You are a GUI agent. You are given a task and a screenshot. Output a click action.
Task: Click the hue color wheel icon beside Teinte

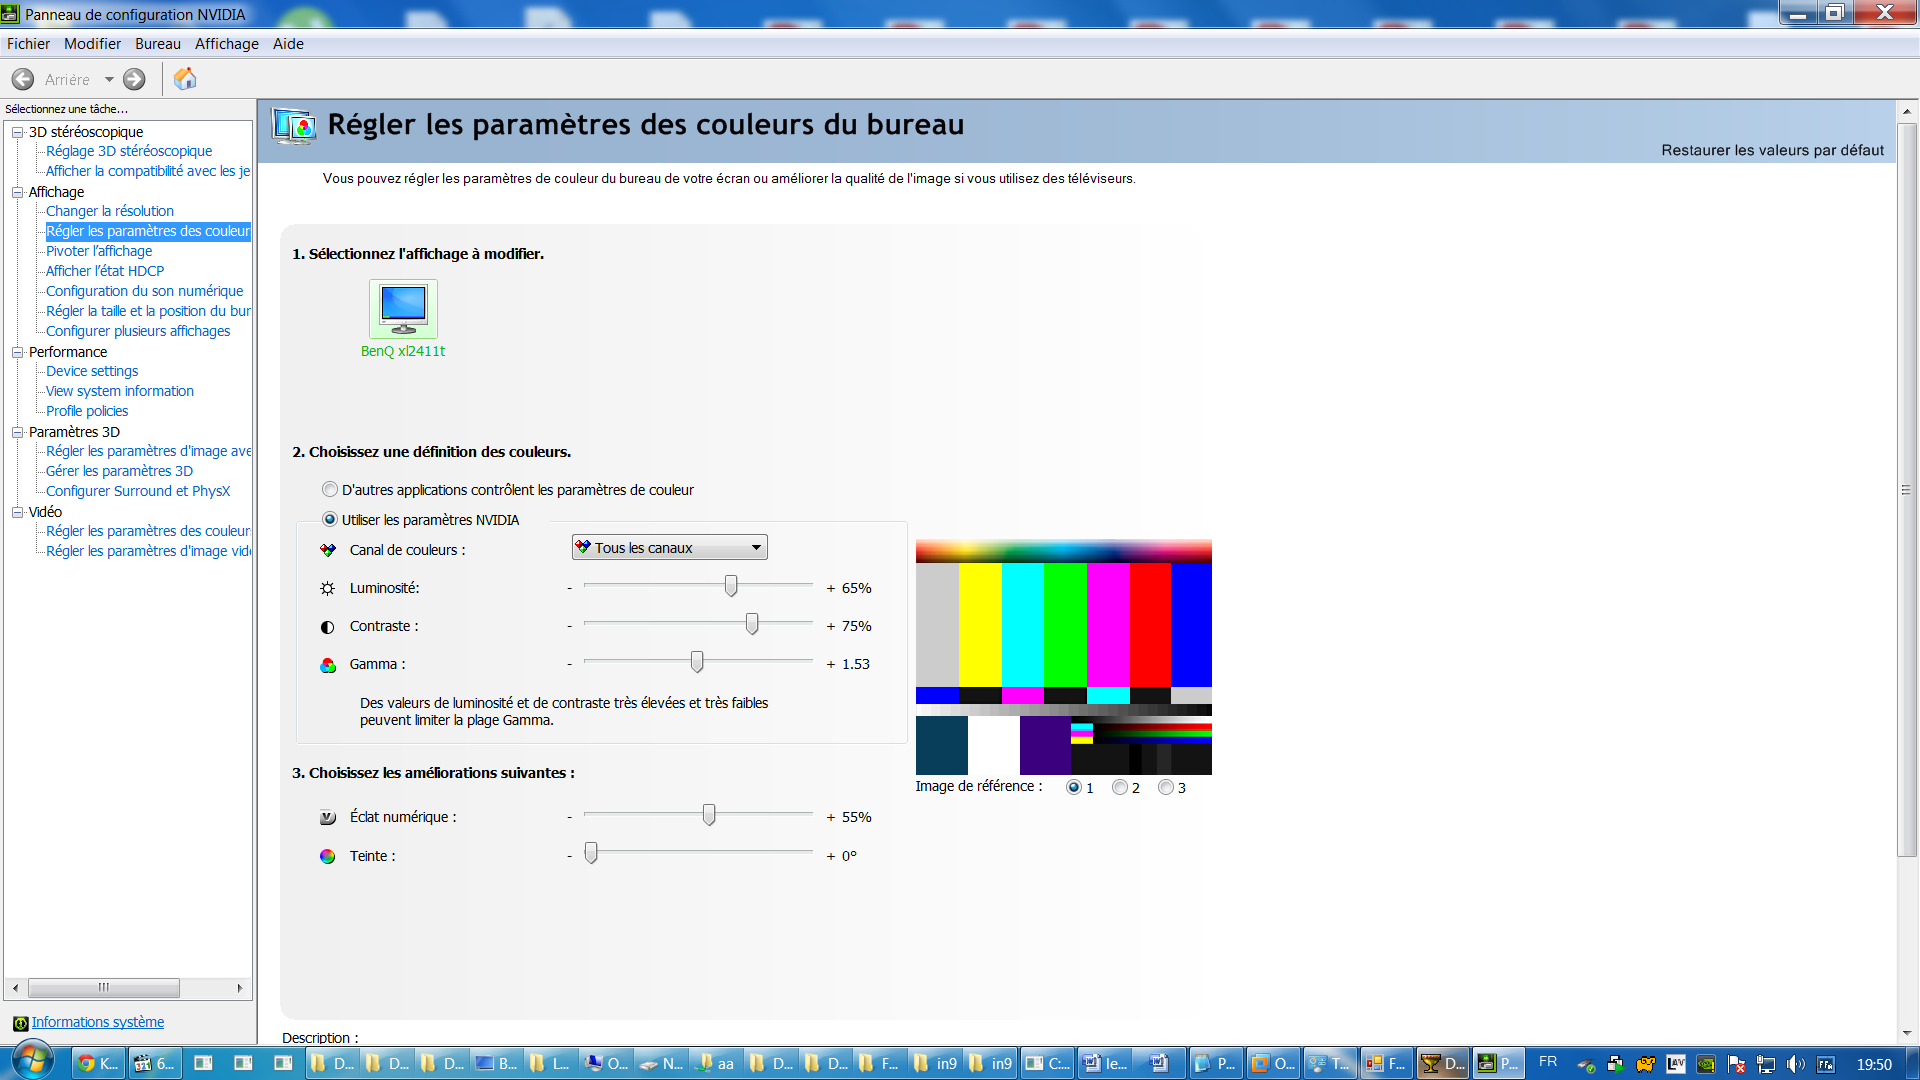click(x=327, y=856)
